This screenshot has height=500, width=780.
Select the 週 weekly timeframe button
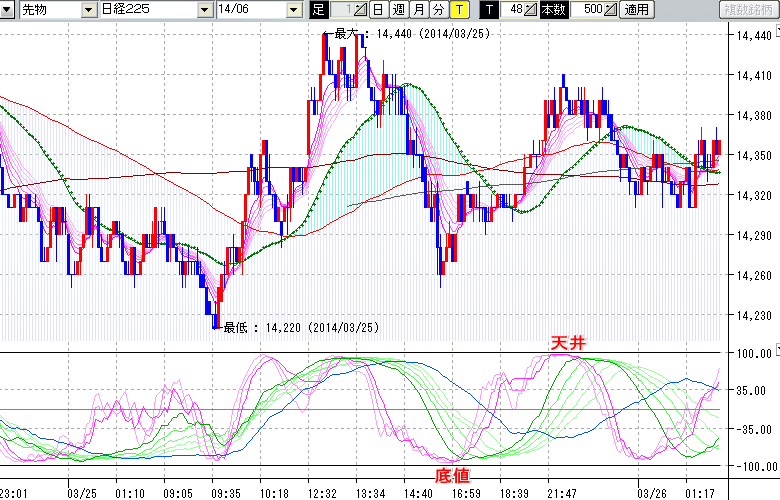[x=398, y=10]
